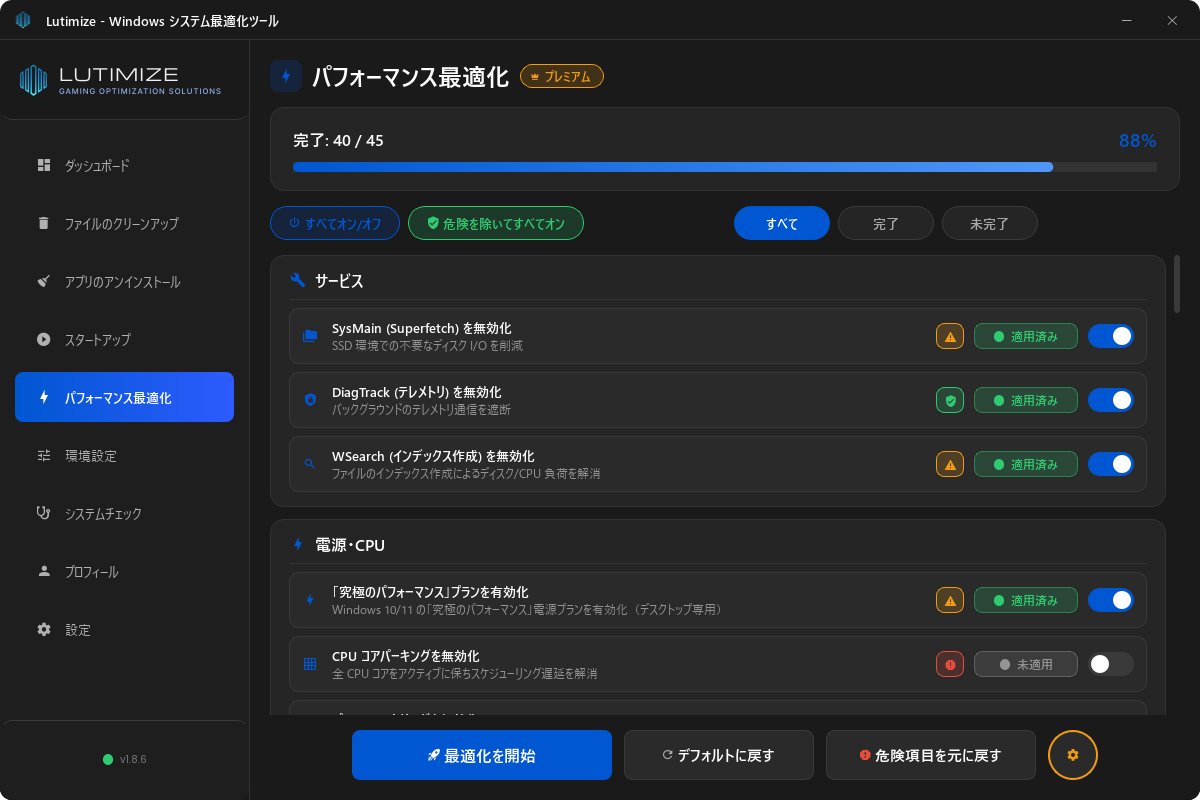This screenshot has height=800, width=1200.
Task: Click the v1.8.6 version label
Action: click(x=133, y=759)
